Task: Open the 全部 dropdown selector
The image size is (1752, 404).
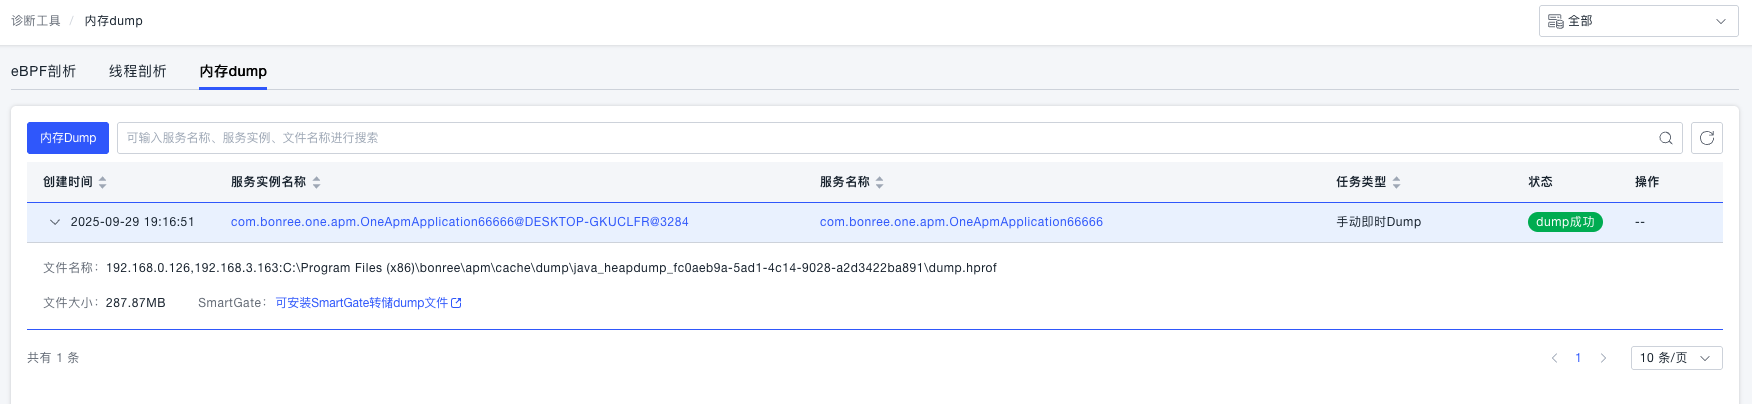Action: tap(1638, 21)
